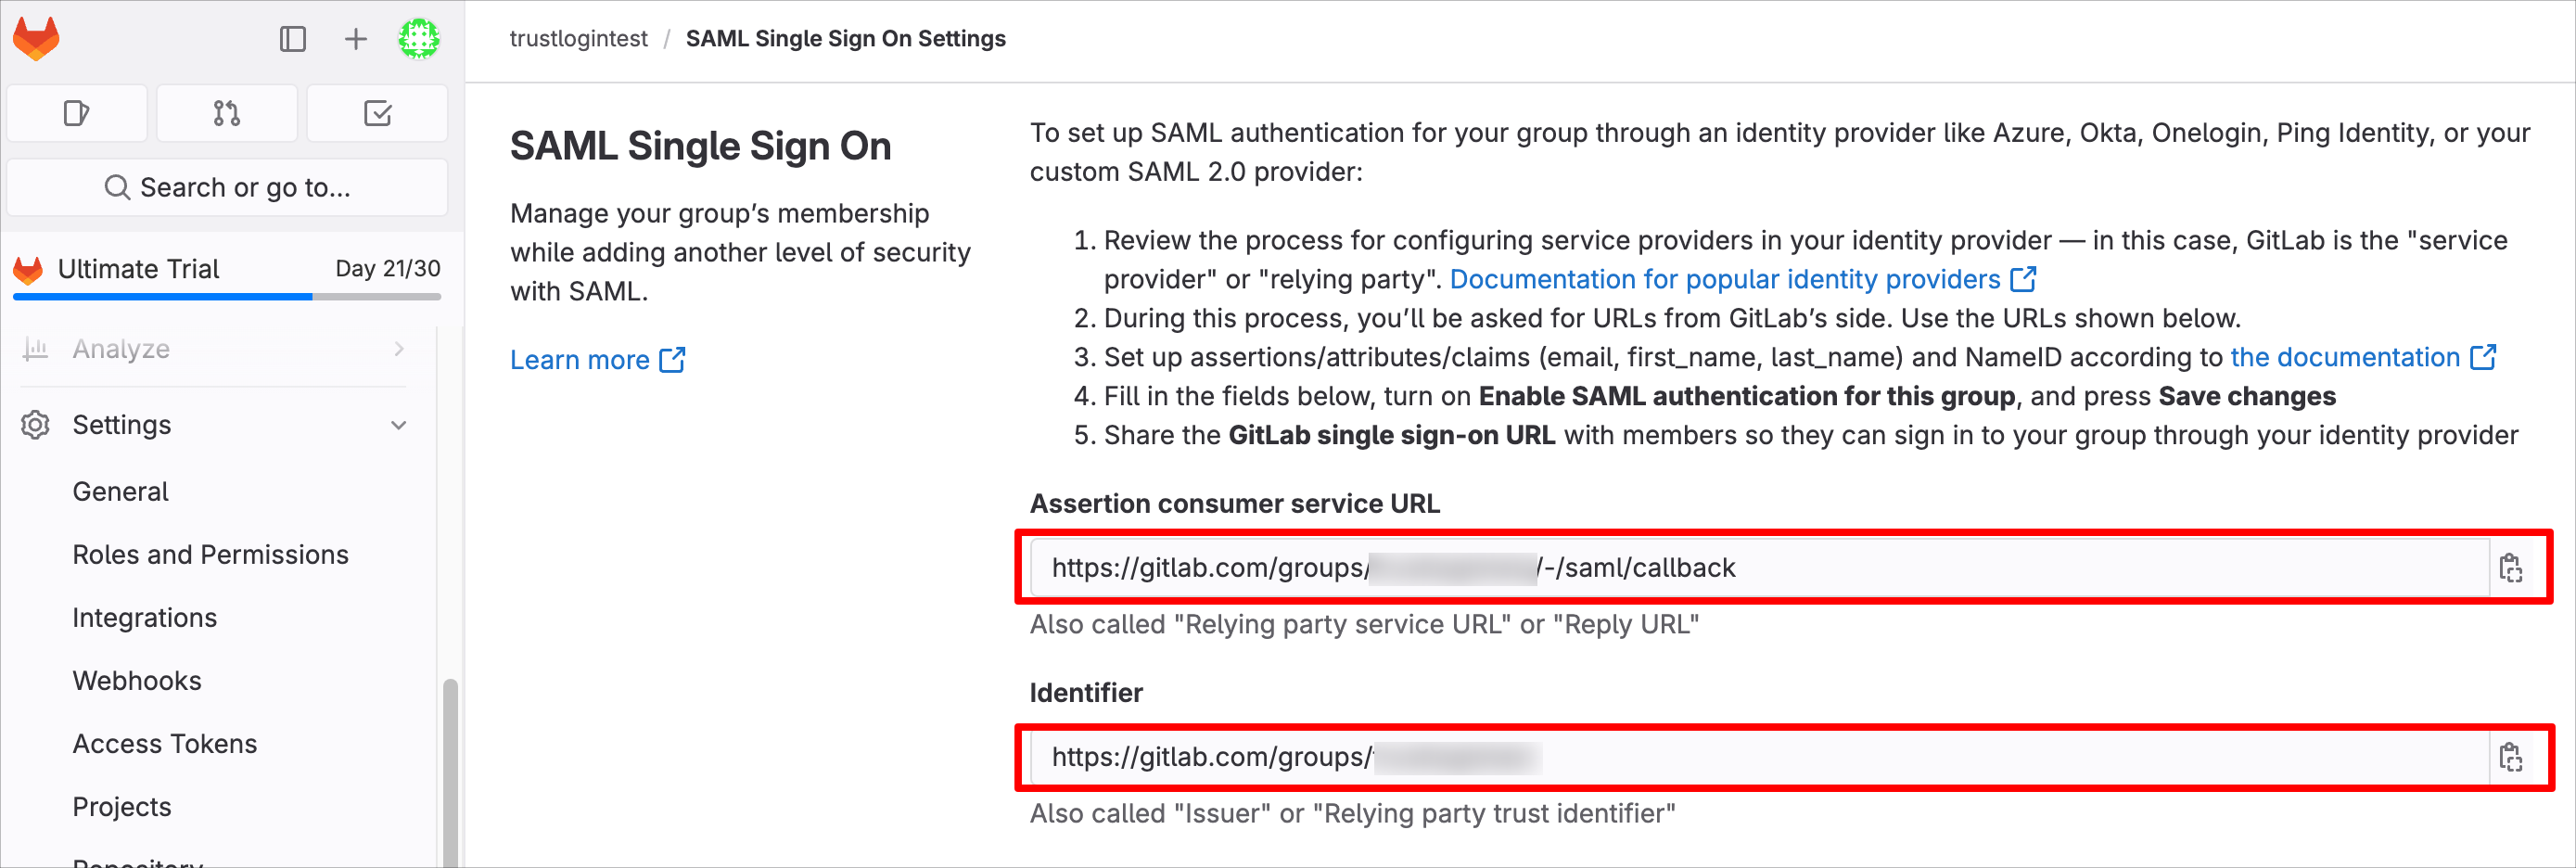Go to Roles and Permissions
The image size is (2576, 868).
click(210, 555)
